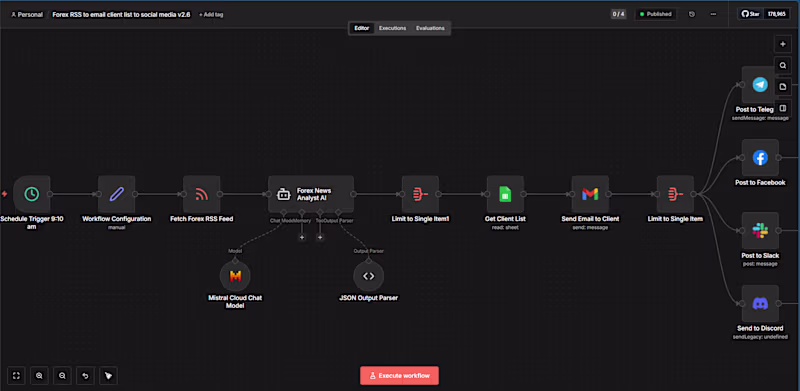
Task: Select the Mistral Cloud Chat Model node
Action: [x=235, y=276]
